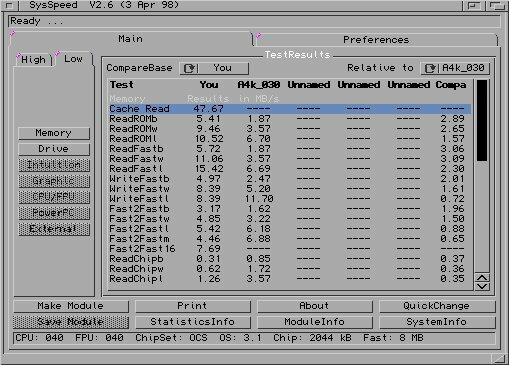Select the Cache Read row
The height and width of the screenshot is (365, 509).
tap(290, 109)
